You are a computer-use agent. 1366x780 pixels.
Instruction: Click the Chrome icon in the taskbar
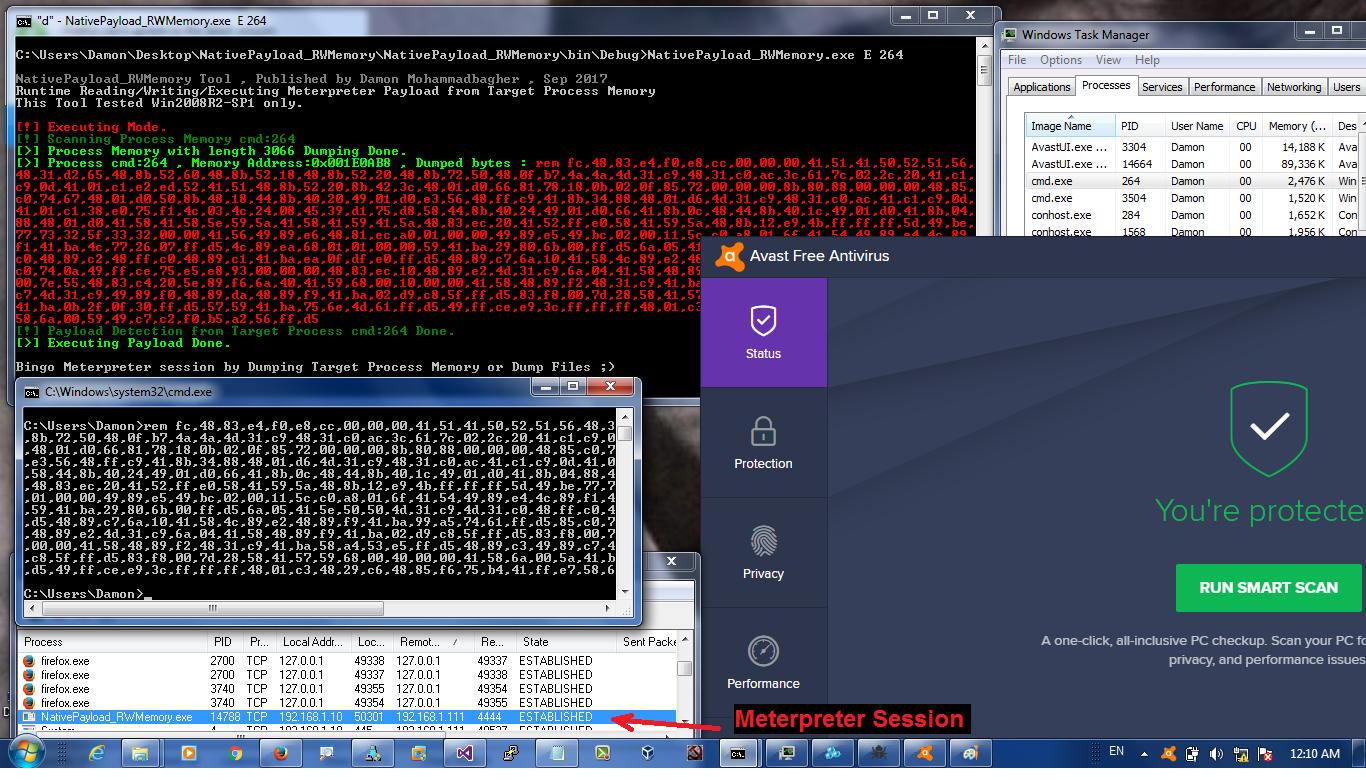(235, 753)
